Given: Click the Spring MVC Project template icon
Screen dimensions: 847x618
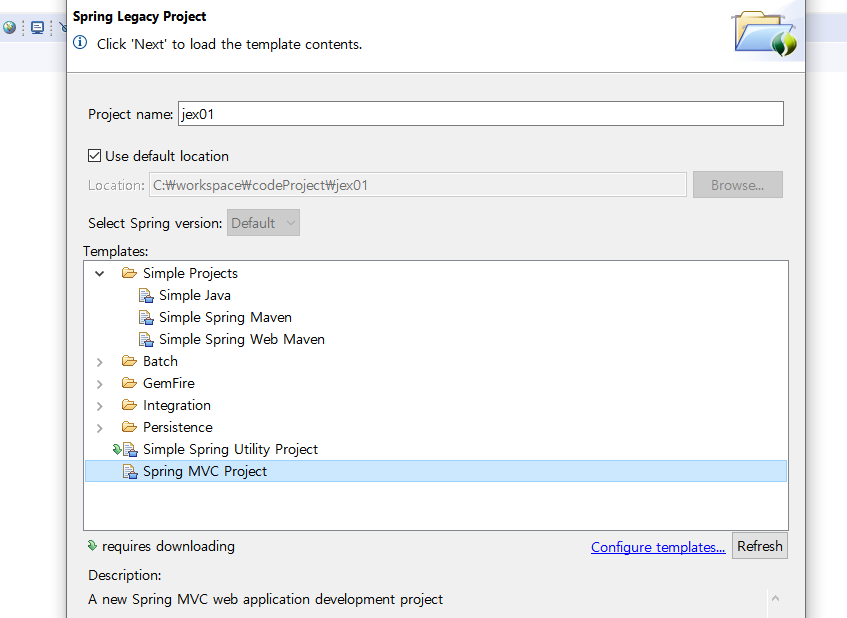Looking at the screenshot, I should pos(130,472).
